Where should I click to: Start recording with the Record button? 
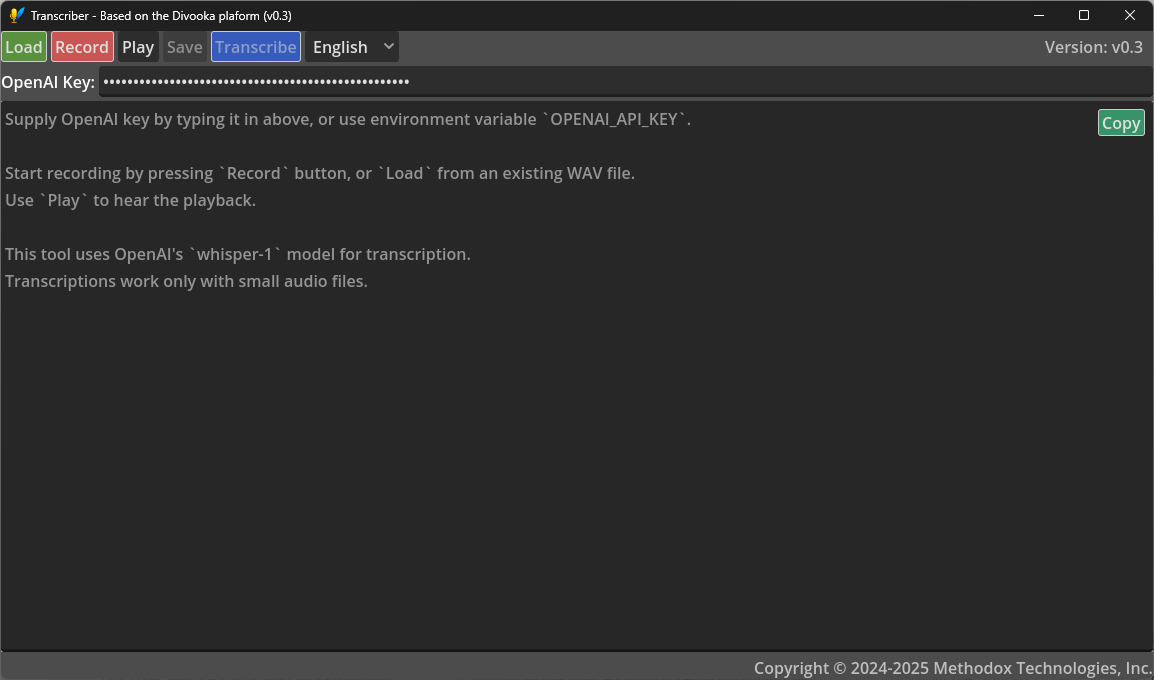coord(82,47)
